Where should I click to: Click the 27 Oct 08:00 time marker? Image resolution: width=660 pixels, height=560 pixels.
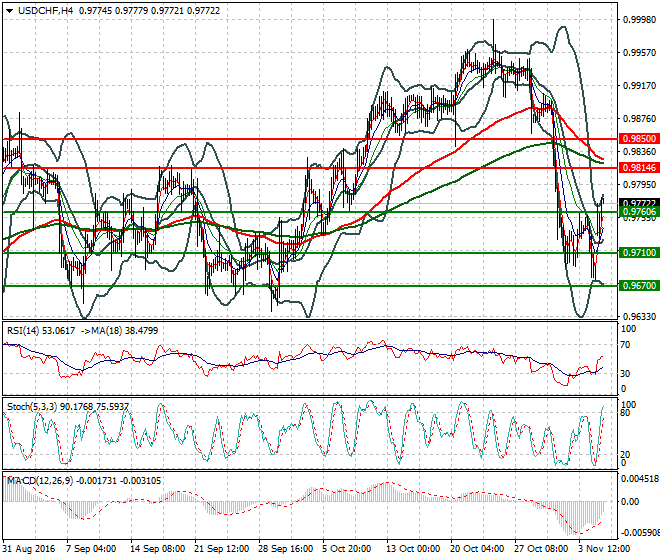[541, 549]
